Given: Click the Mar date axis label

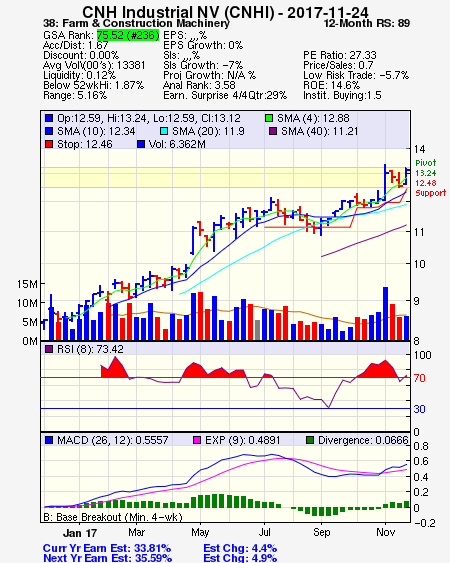Looking at the screenshot, I should pyautogui.click(x=136, y=532).
